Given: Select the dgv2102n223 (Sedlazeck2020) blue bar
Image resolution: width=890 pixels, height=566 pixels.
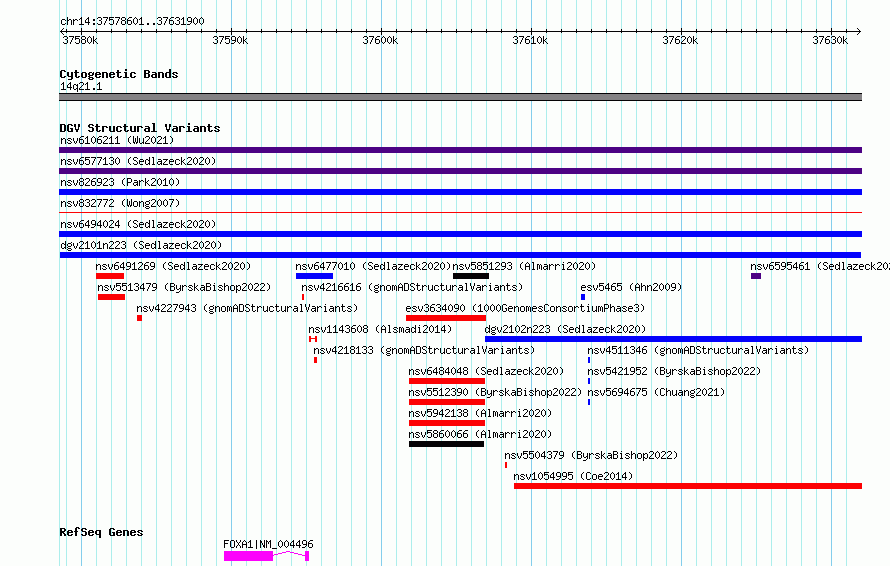Looking at the screenshot, I should pyautogui.click(x=674, y=339).
